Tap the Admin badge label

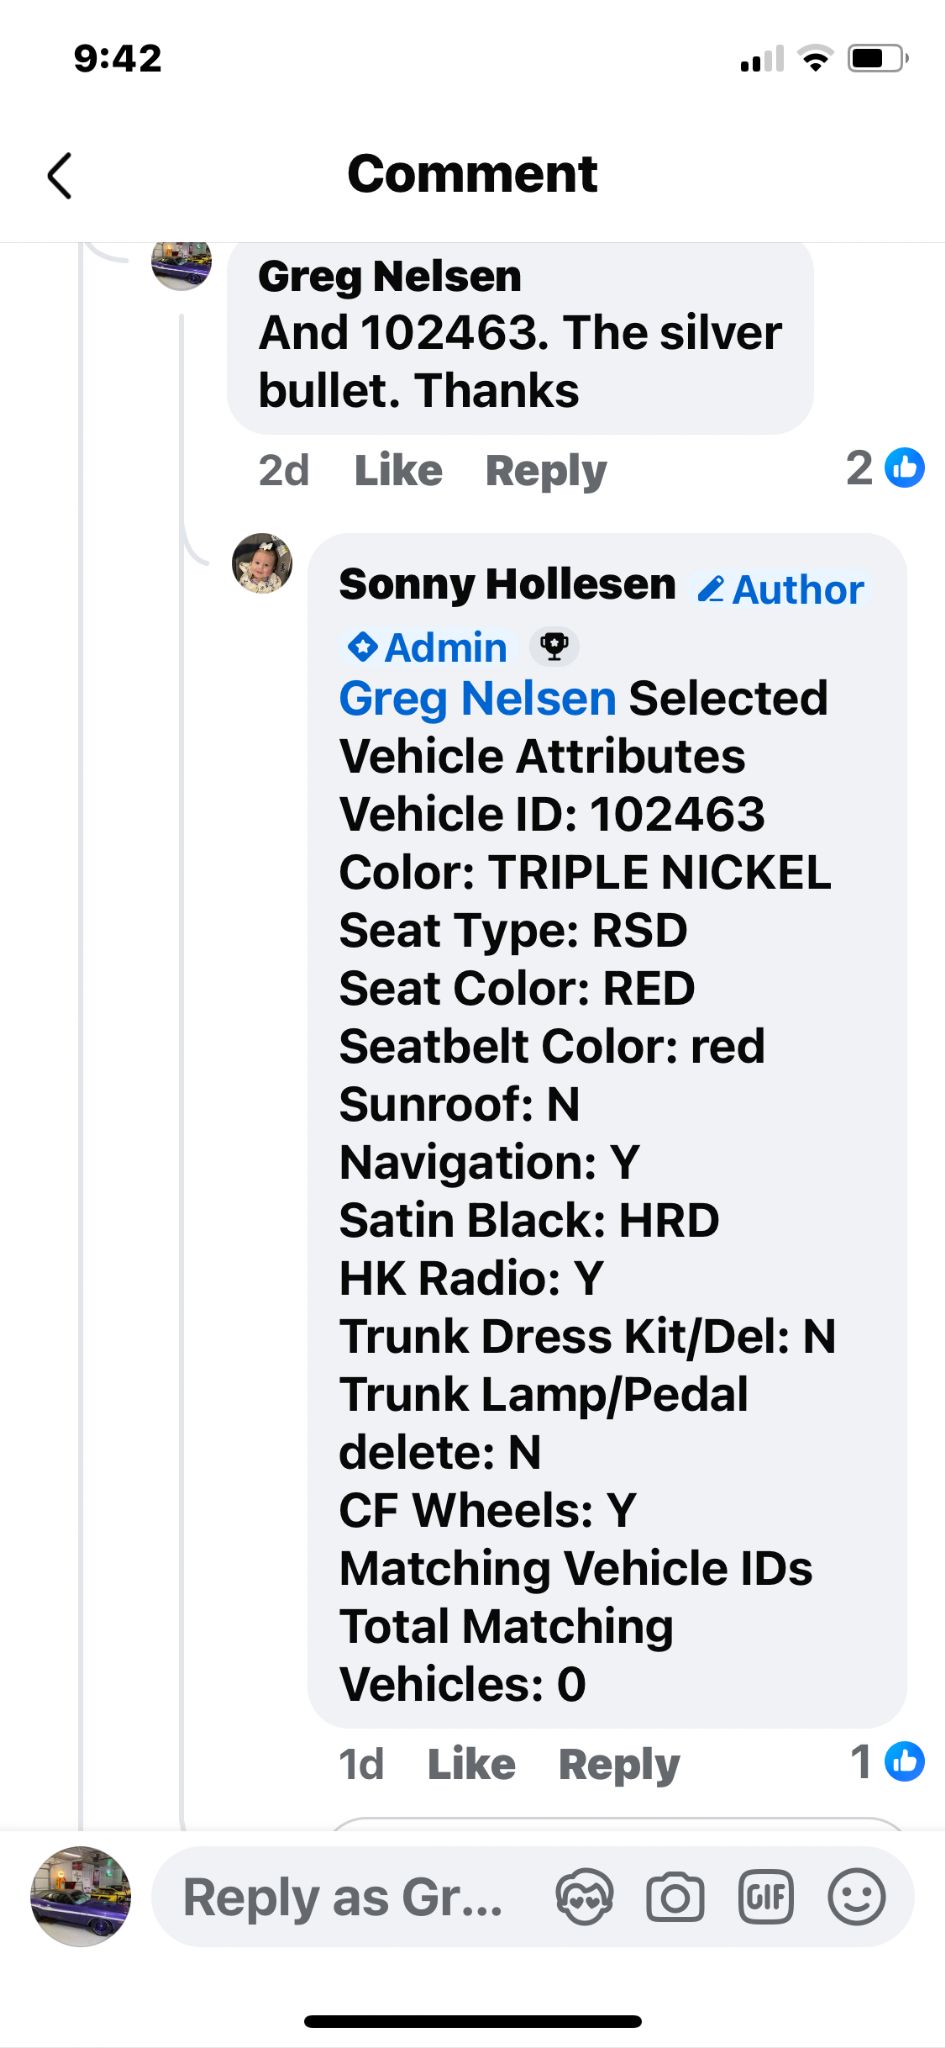tap(428, 647)
